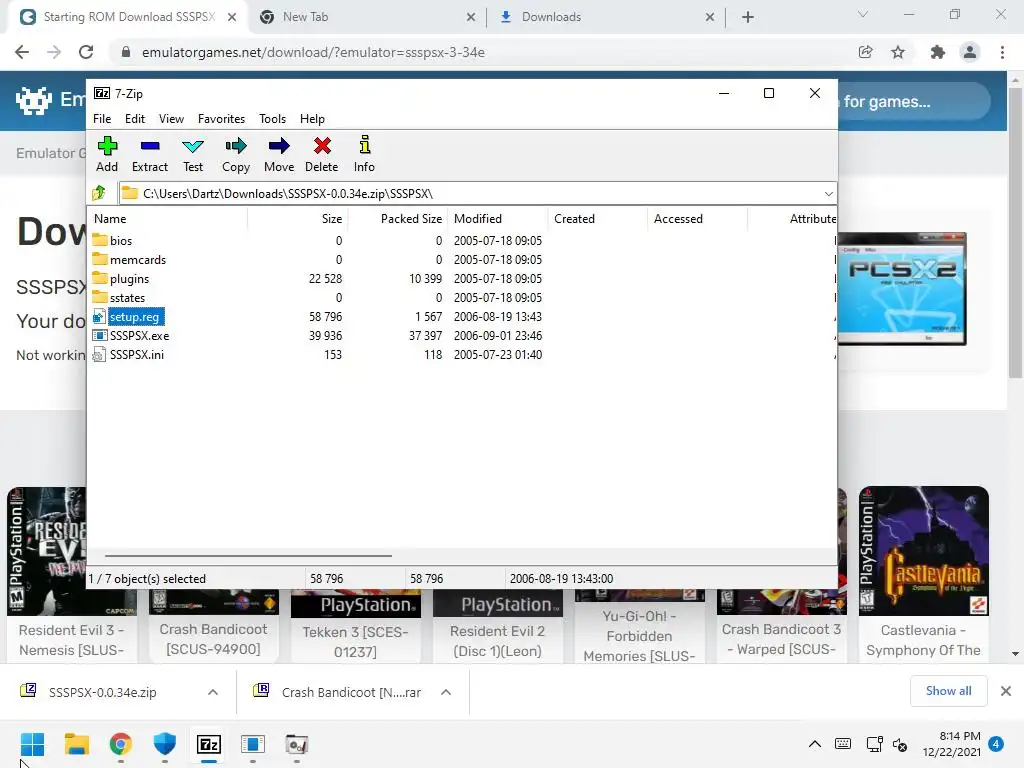Select the memcards folder
Image resolution: width=1024 pixels, height=768 pixels.
coord(138,259)
